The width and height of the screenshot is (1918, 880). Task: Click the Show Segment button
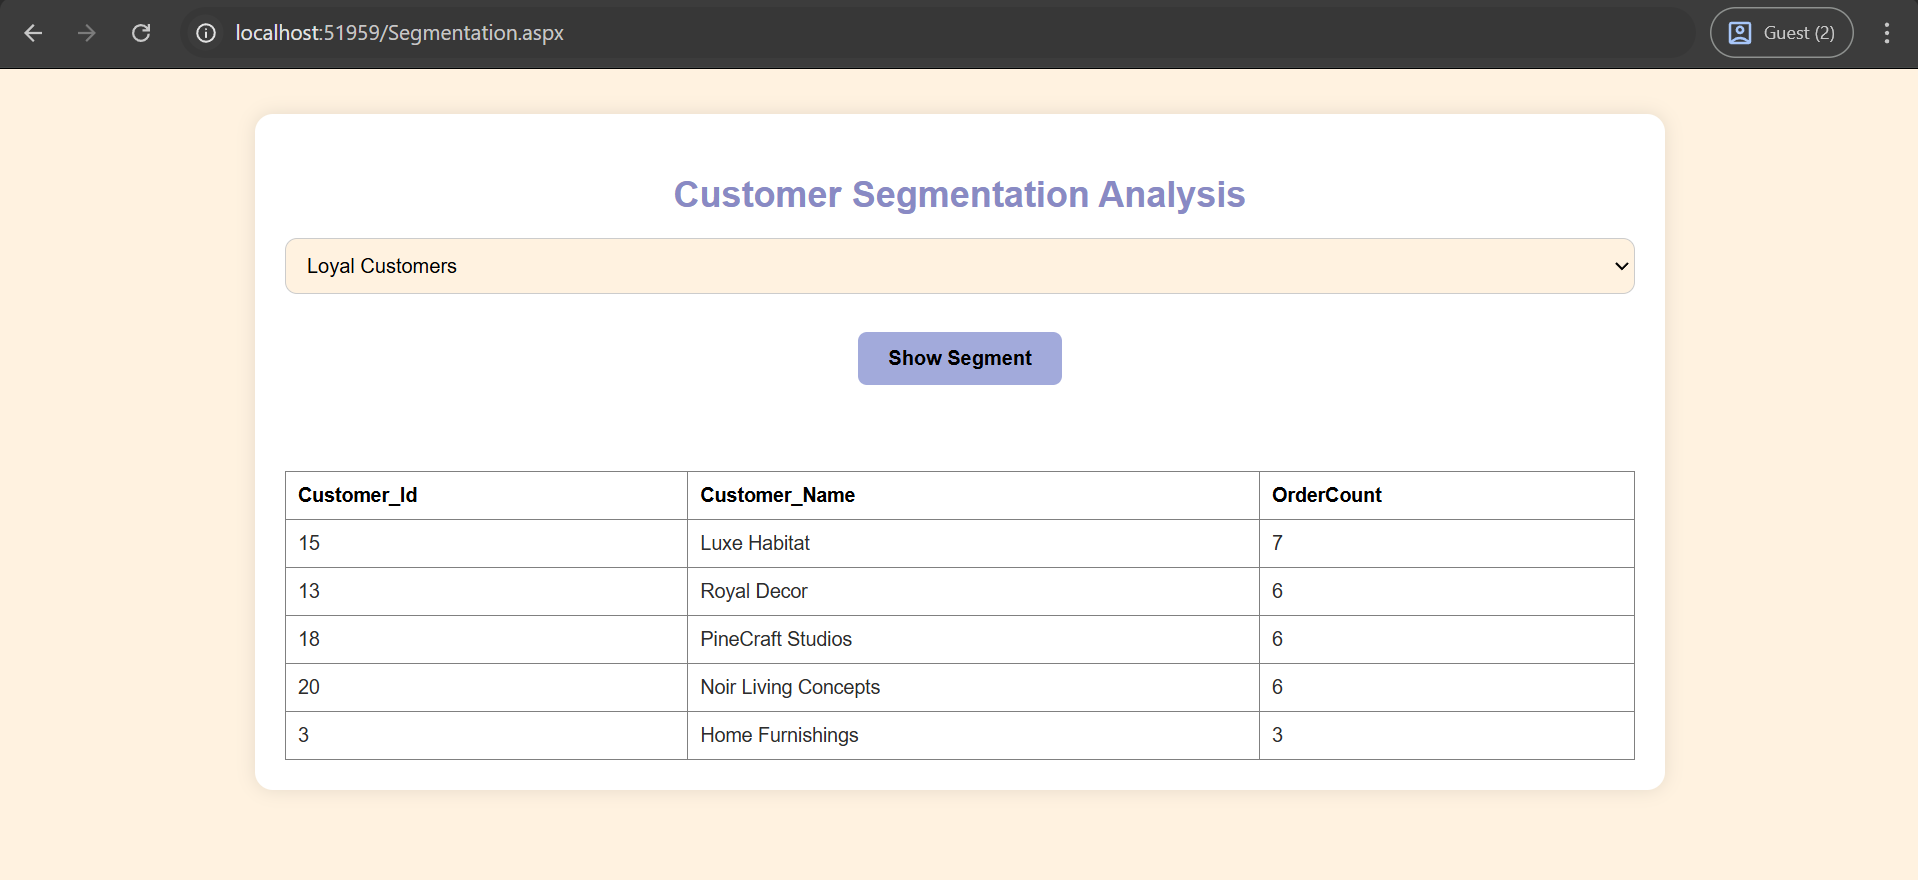pyautogui.click(x=959, y=358)
